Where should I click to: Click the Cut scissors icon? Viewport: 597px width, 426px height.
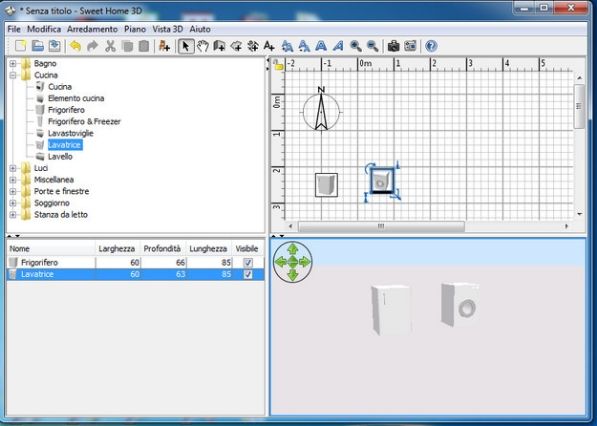pyautogui.click(x=110, y=46)
